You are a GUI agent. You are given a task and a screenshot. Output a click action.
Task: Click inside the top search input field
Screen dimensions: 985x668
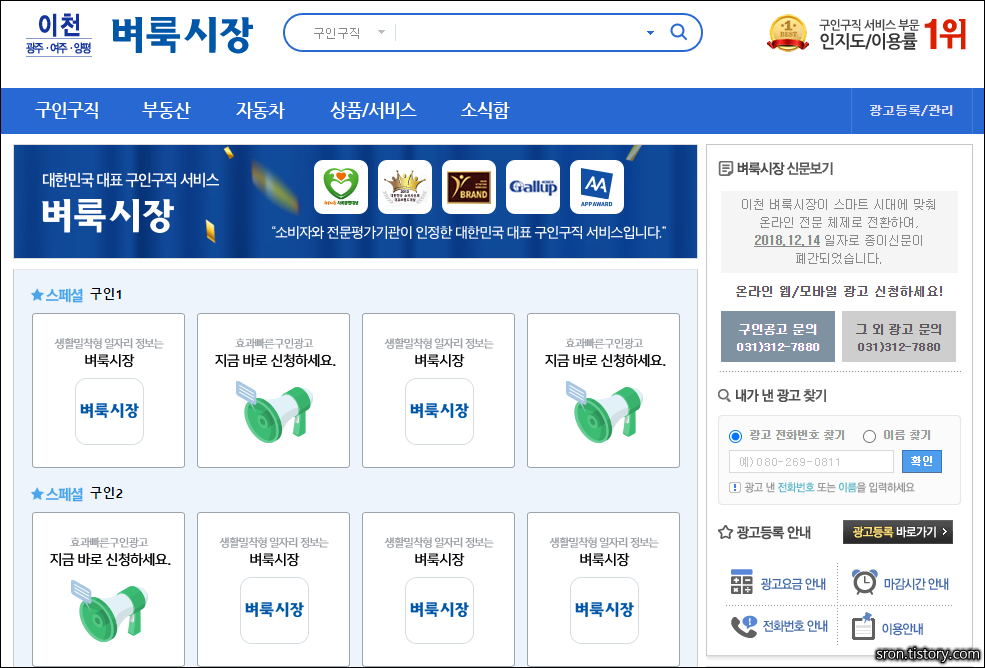pyautogui.click(x=518, y=33)
